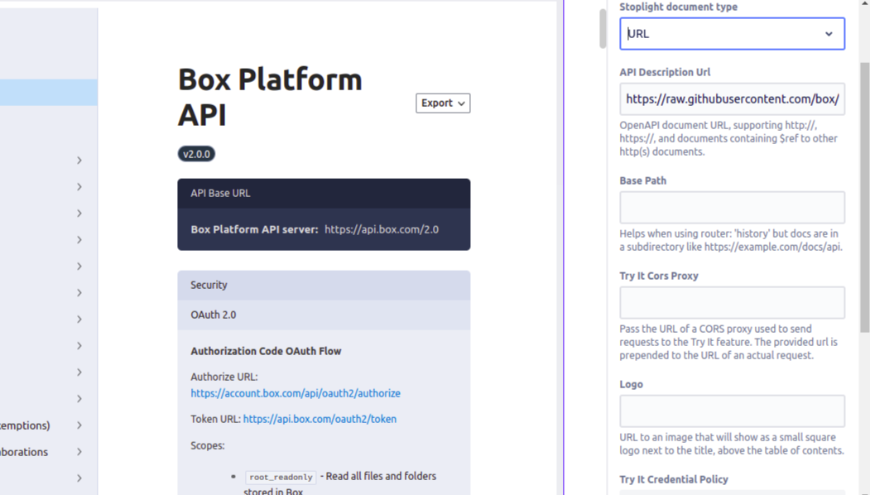870x495 pixels.
Task: Click the documentation preview's vertical scrollbar
Action: click(x=603, y=28)
